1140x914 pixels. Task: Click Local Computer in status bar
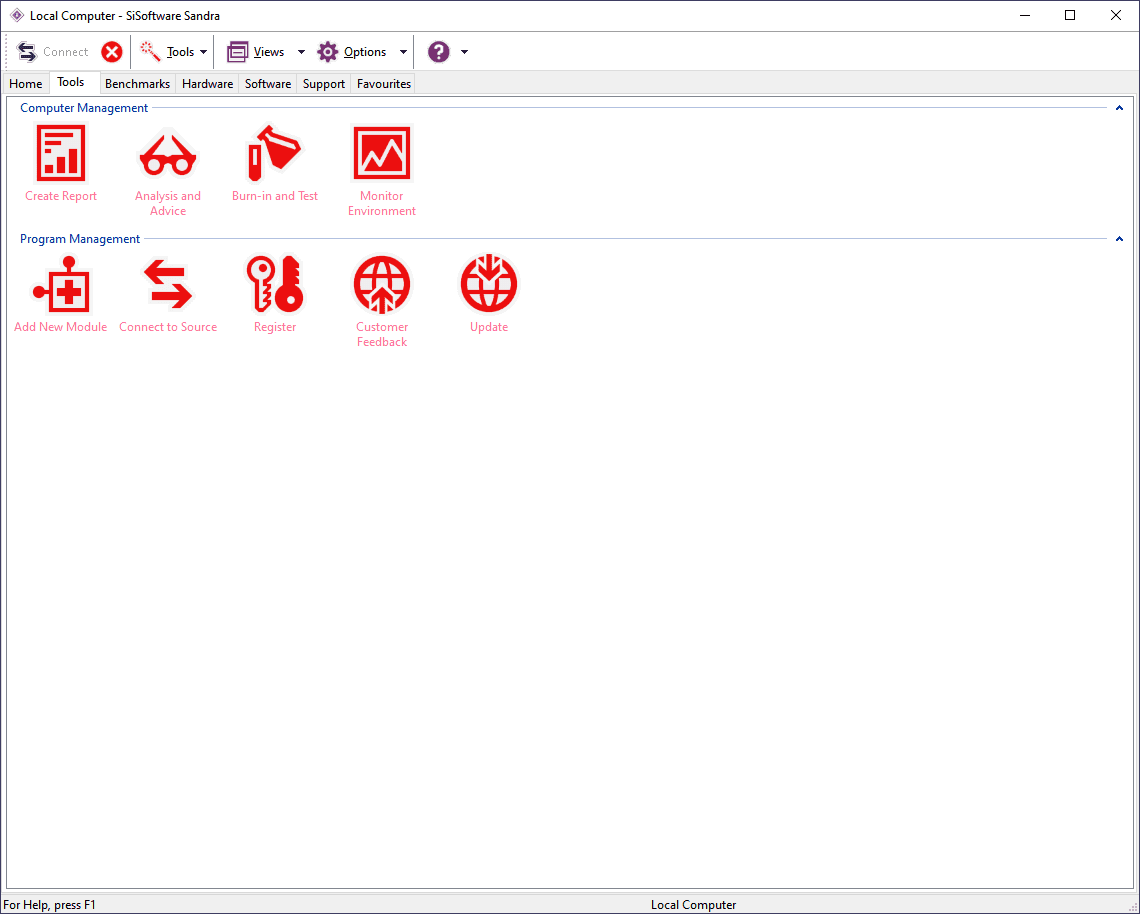coord(693,905)
